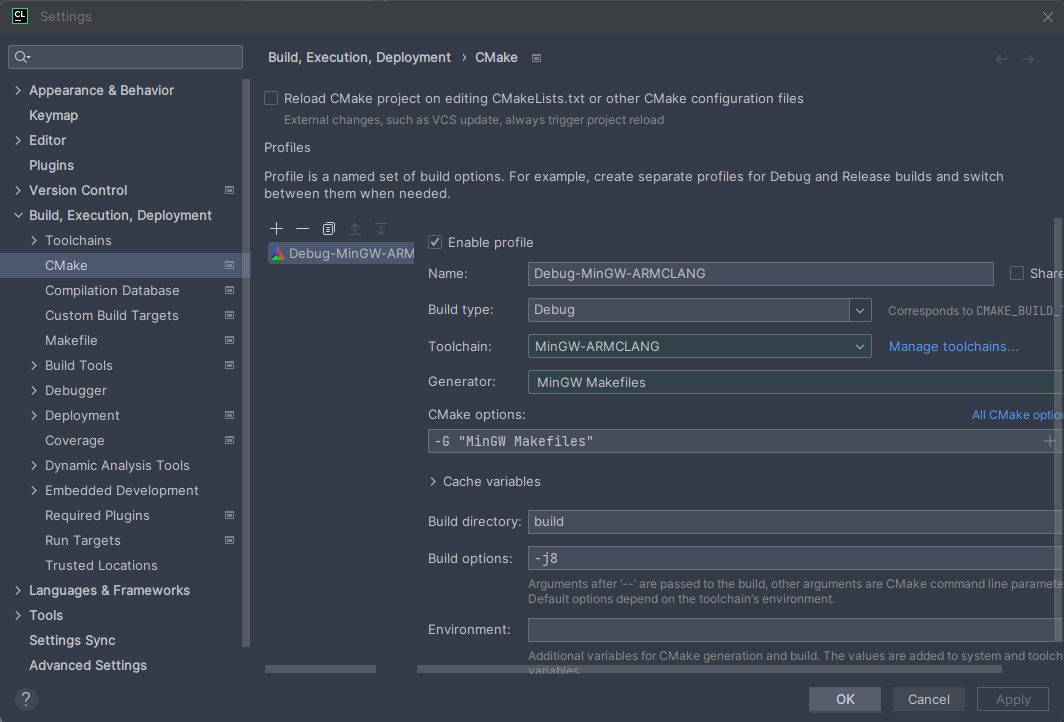Toggle the Share profile checkbox
Image resolution: width=1064 pixels, height=722 pixels.
1016,273
